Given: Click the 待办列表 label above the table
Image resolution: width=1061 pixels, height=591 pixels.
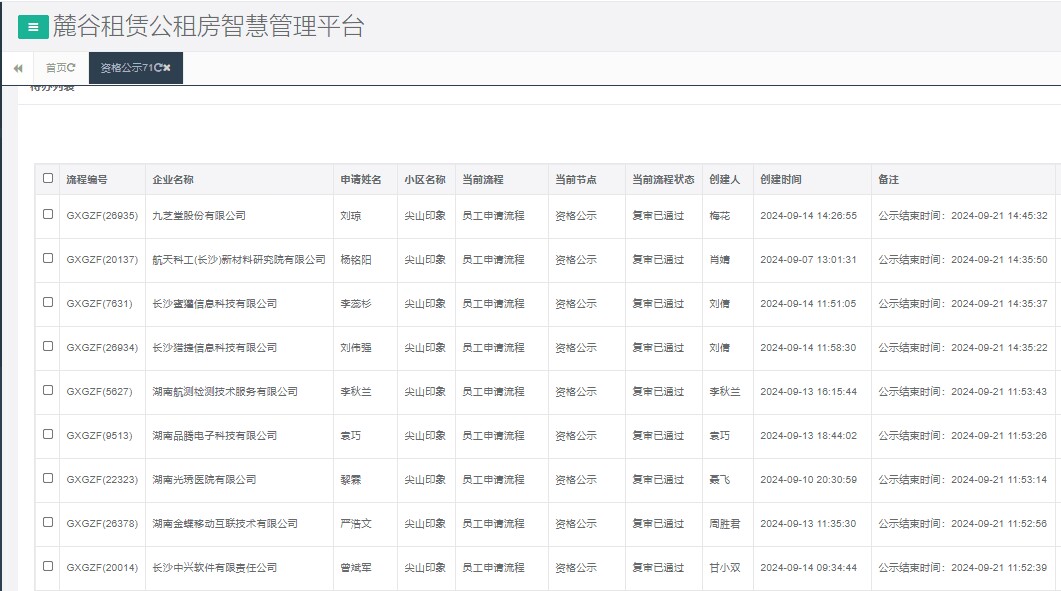Looking at the screenshot, I should 52,89.
